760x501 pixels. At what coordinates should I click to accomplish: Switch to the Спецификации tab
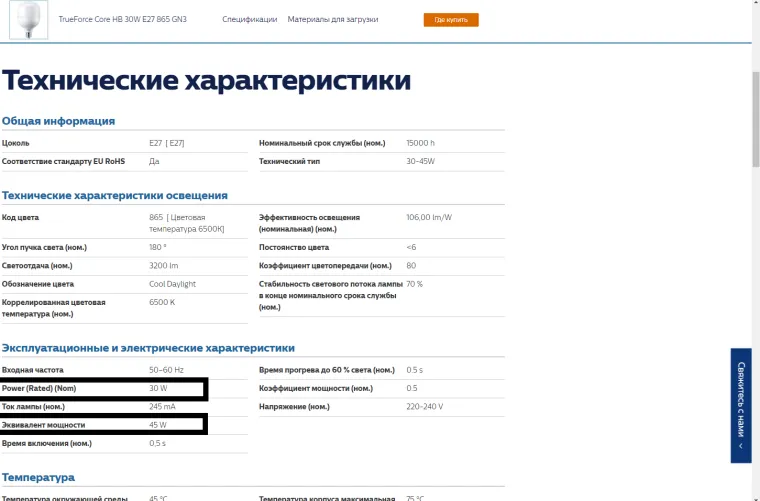pyautogui.click(x=249, y=20)
